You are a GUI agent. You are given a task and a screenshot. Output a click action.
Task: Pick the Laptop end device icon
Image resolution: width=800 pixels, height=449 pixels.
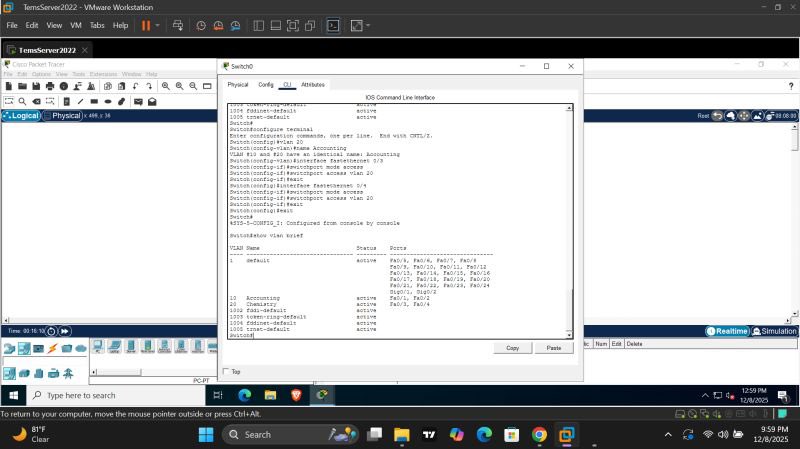tap(114, 346)
